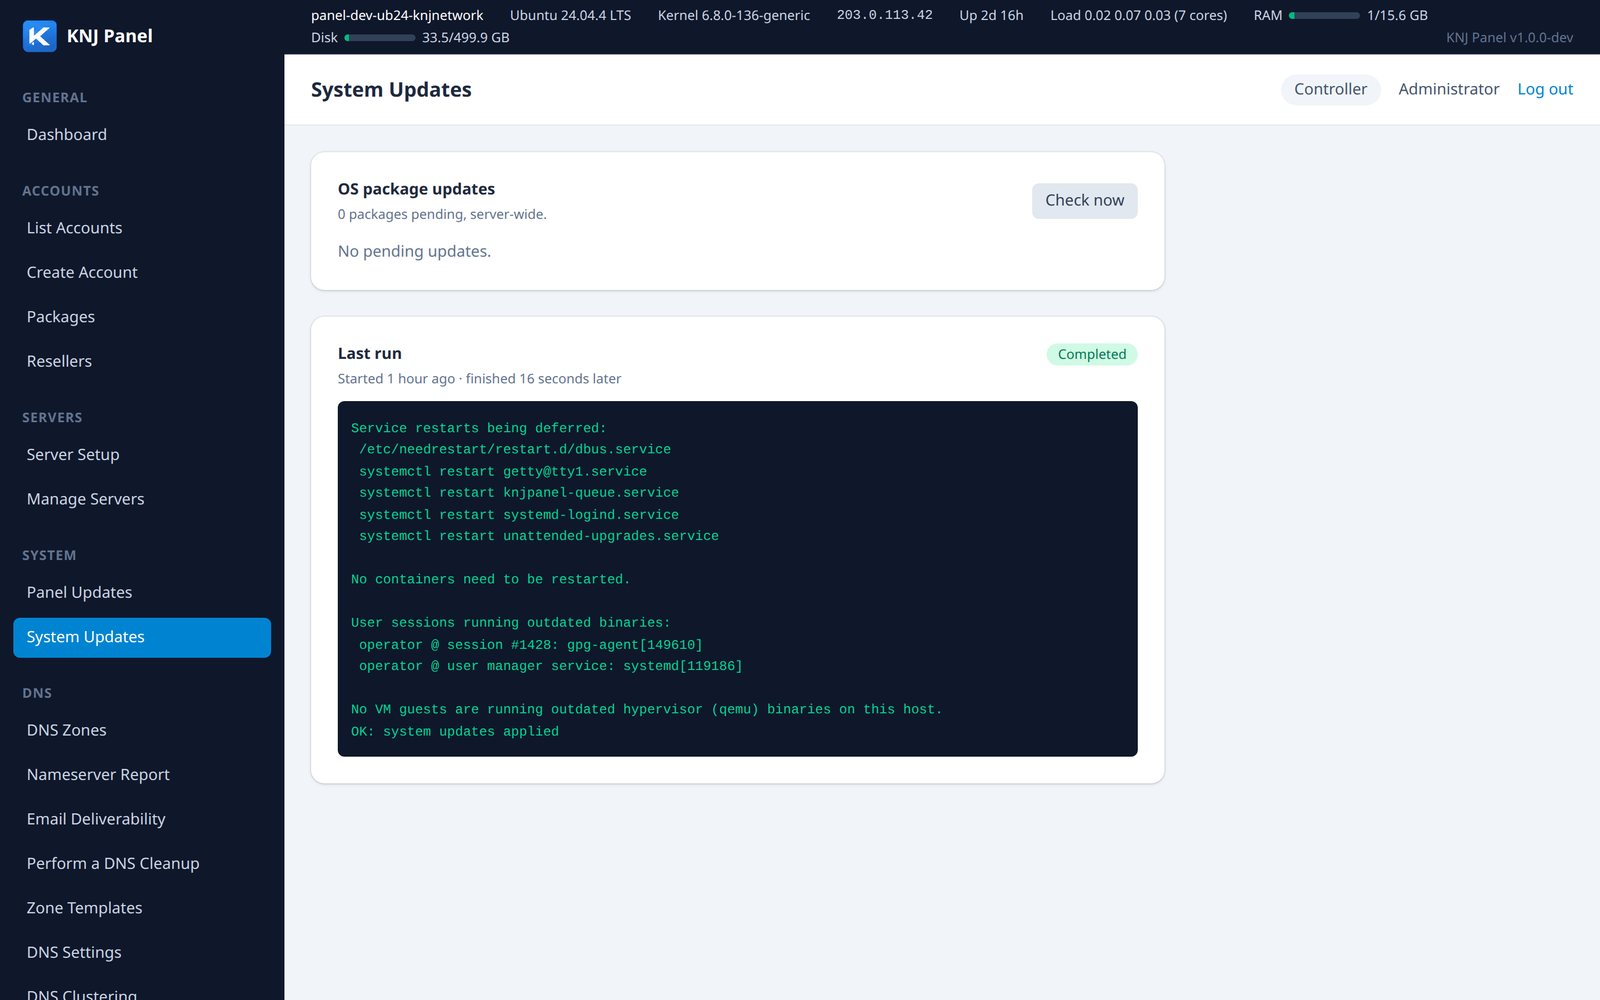
Task: Click the KNJ Panel v1.0.0-dev version
Action: coord(1509,38)
